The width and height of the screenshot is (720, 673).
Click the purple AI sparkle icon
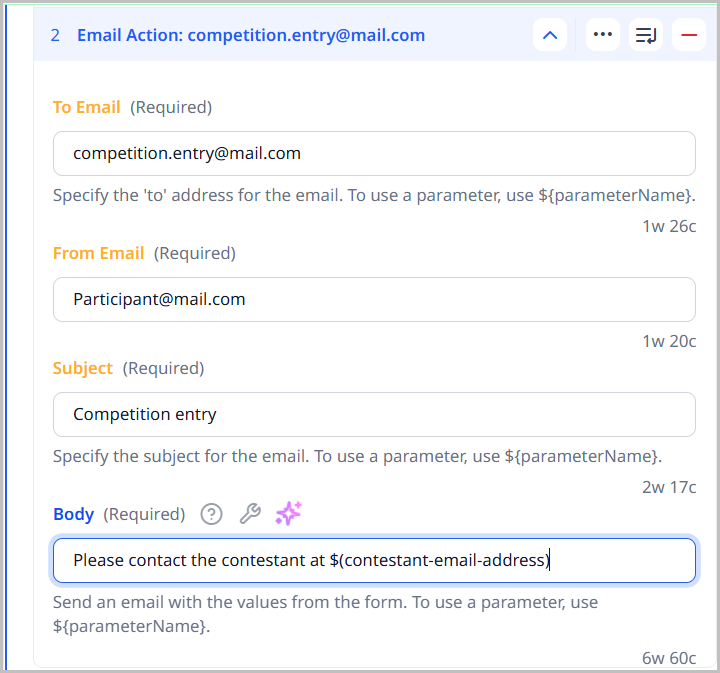pyautogui.click(x=289, y=514)
